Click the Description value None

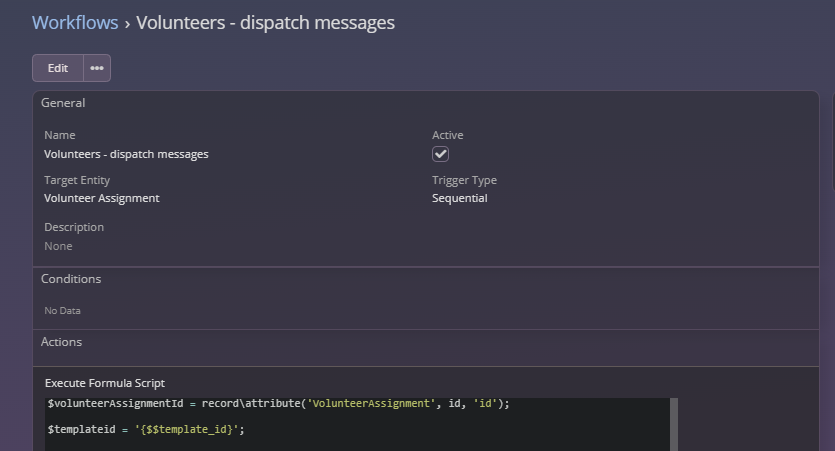(x=58, y=246)
